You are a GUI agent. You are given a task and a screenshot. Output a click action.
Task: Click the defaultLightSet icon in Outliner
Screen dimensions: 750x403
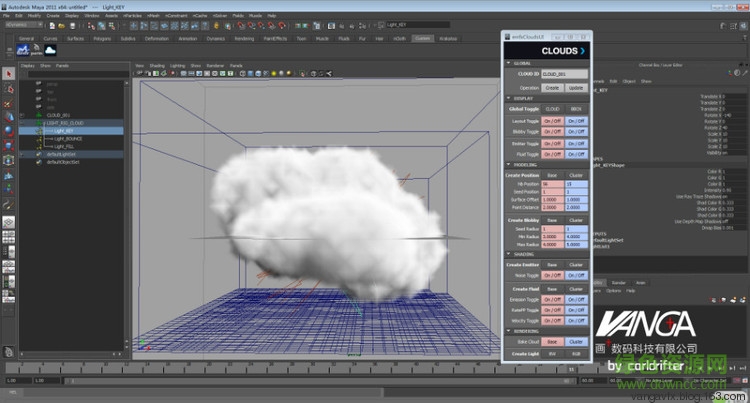pyautogui.click(x=39, y=154)
